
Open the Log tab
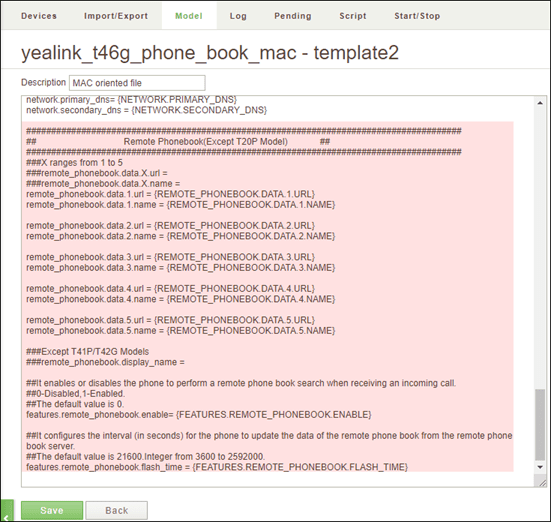coord(238,16)
